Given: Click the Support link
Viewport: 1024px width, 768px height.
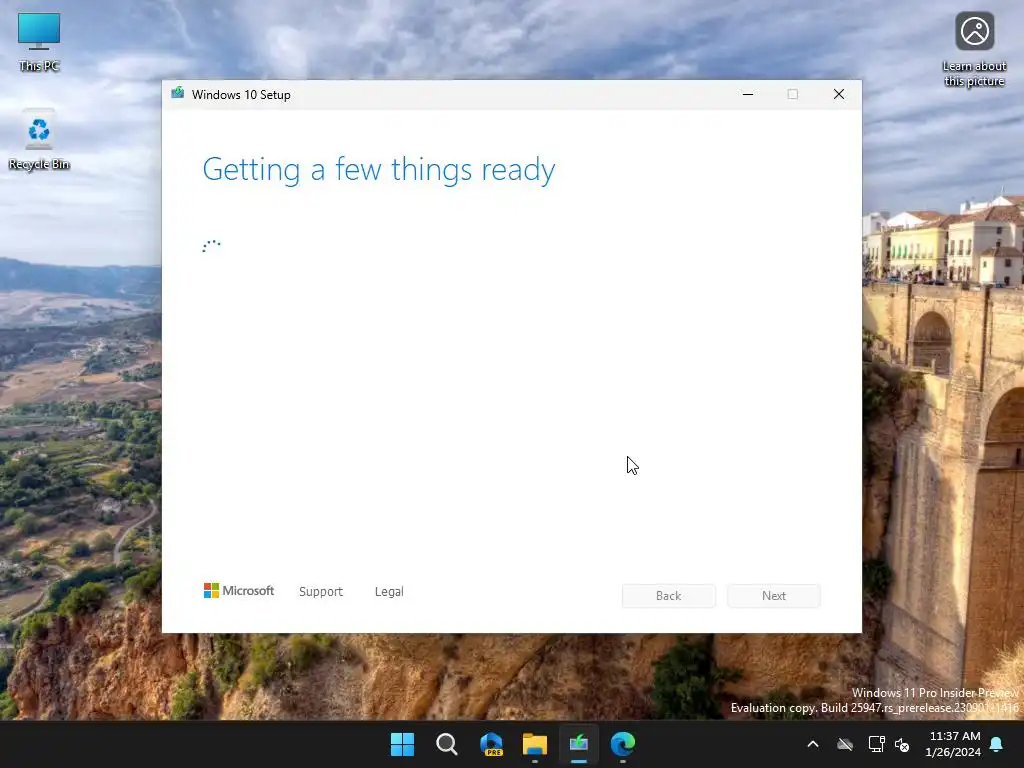Looking at the screenshot, I should 321,592.
